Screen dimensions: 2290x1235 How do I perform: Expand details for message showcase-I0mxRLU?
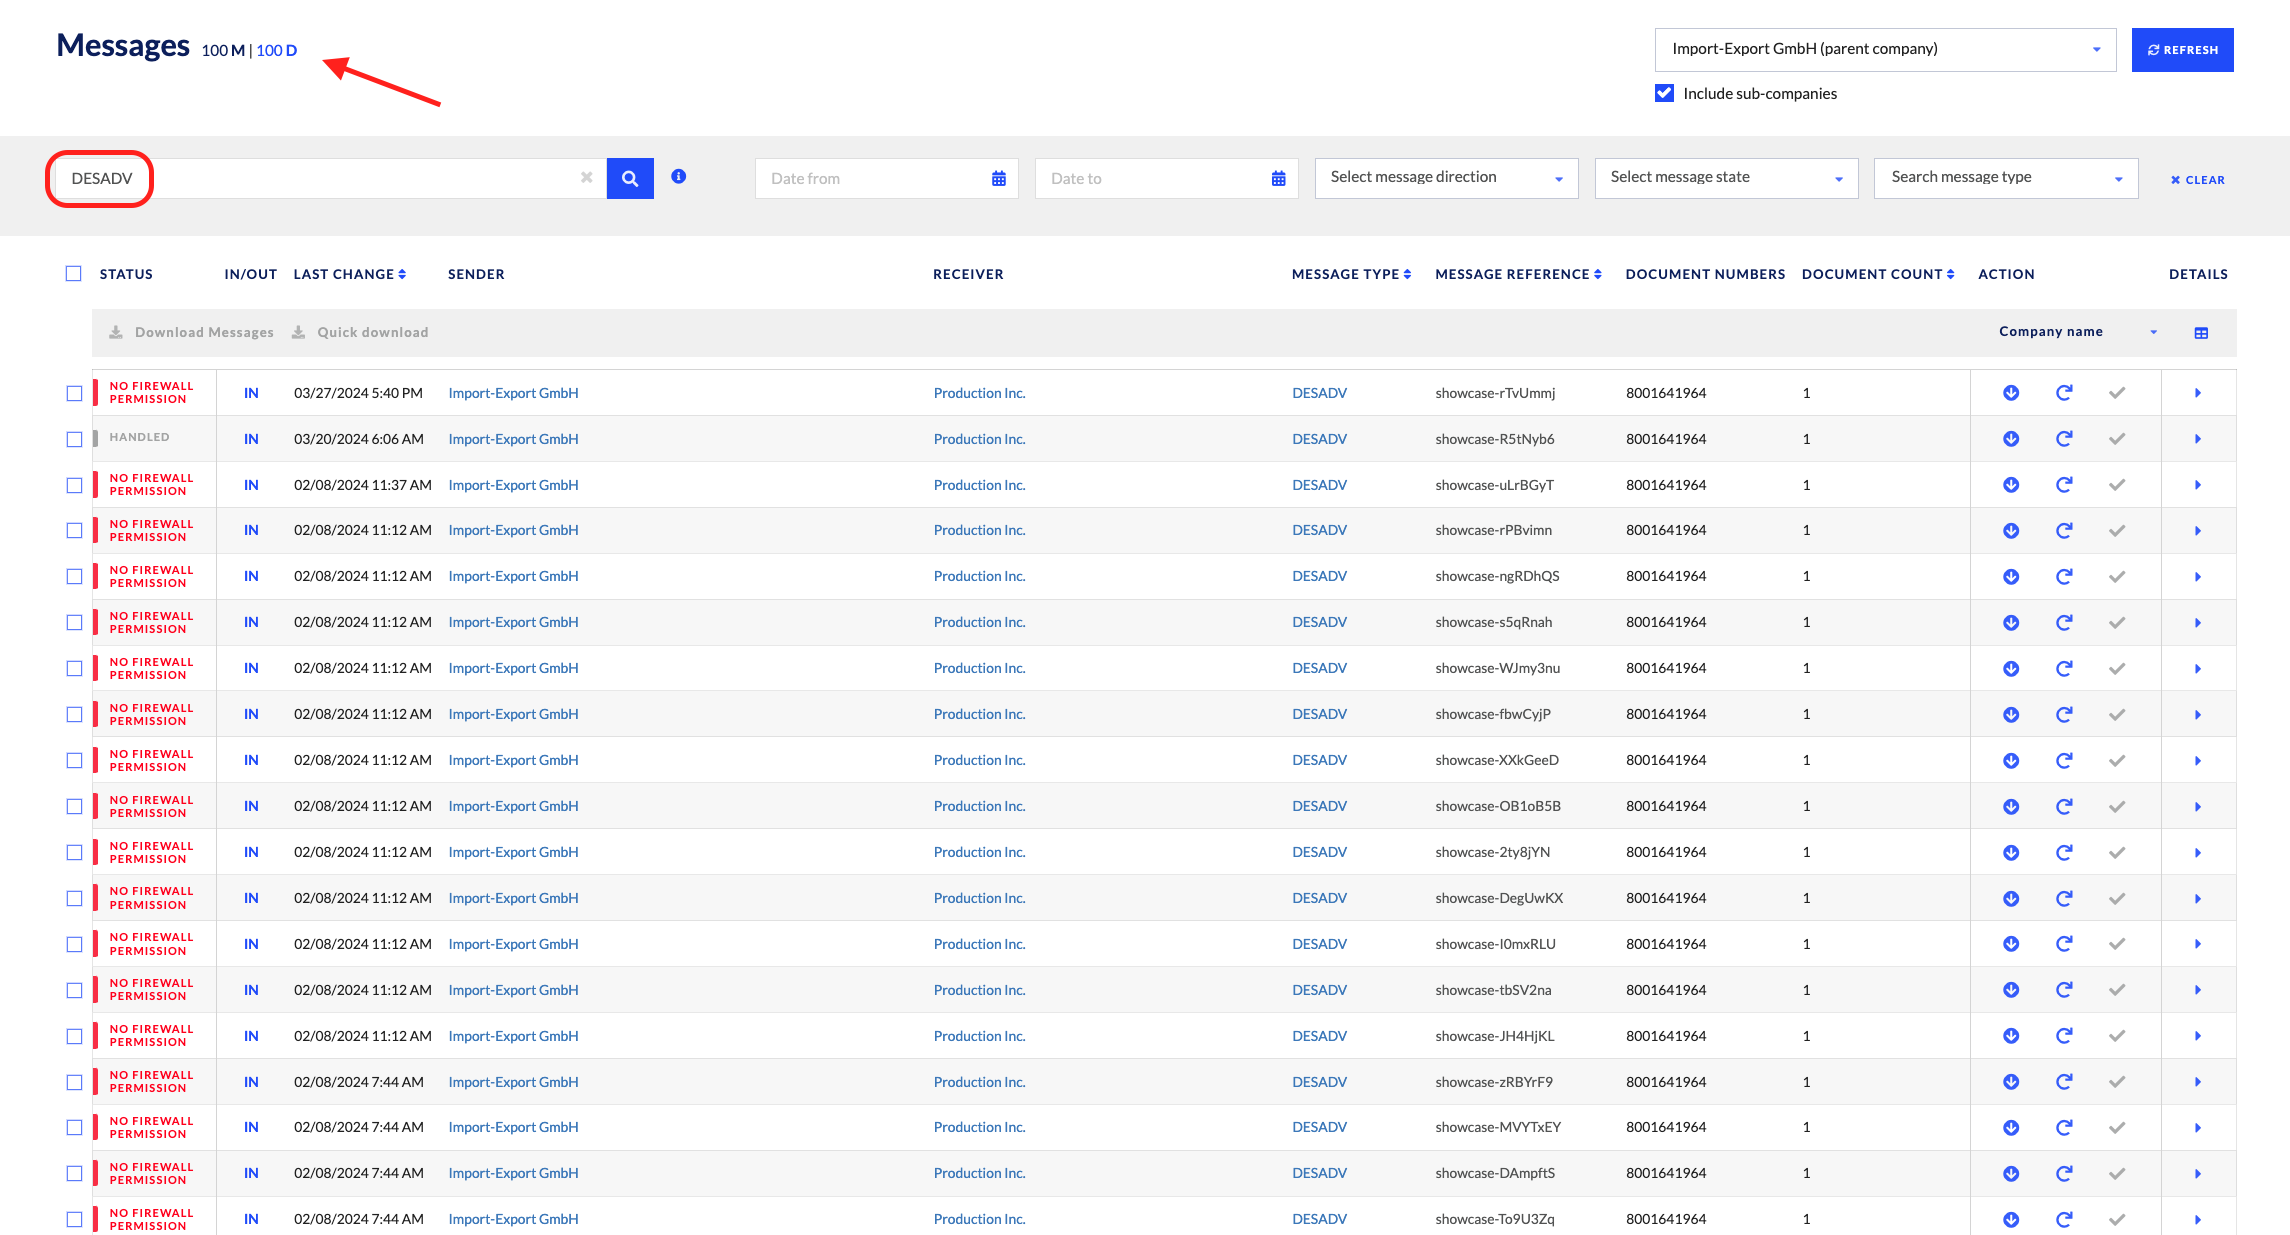(x=2198, y=944)
